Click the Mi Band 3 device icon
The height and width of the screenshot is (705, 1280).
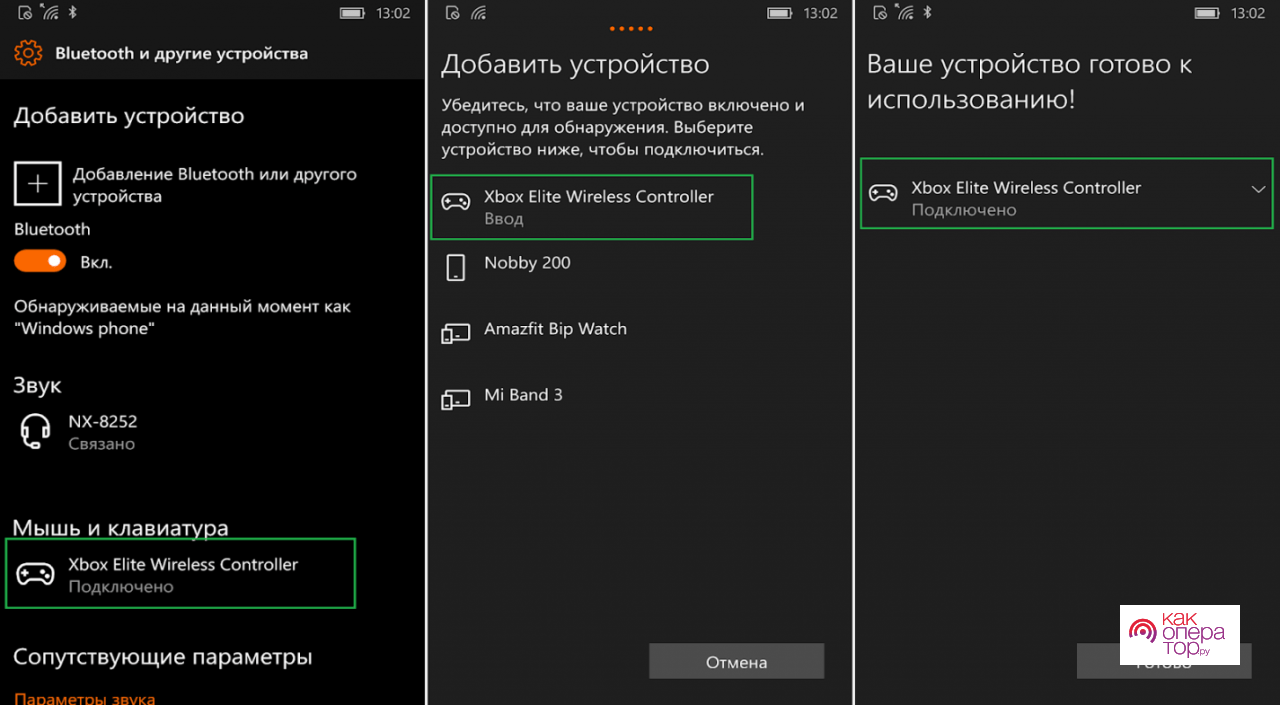[x=456, y=399]
